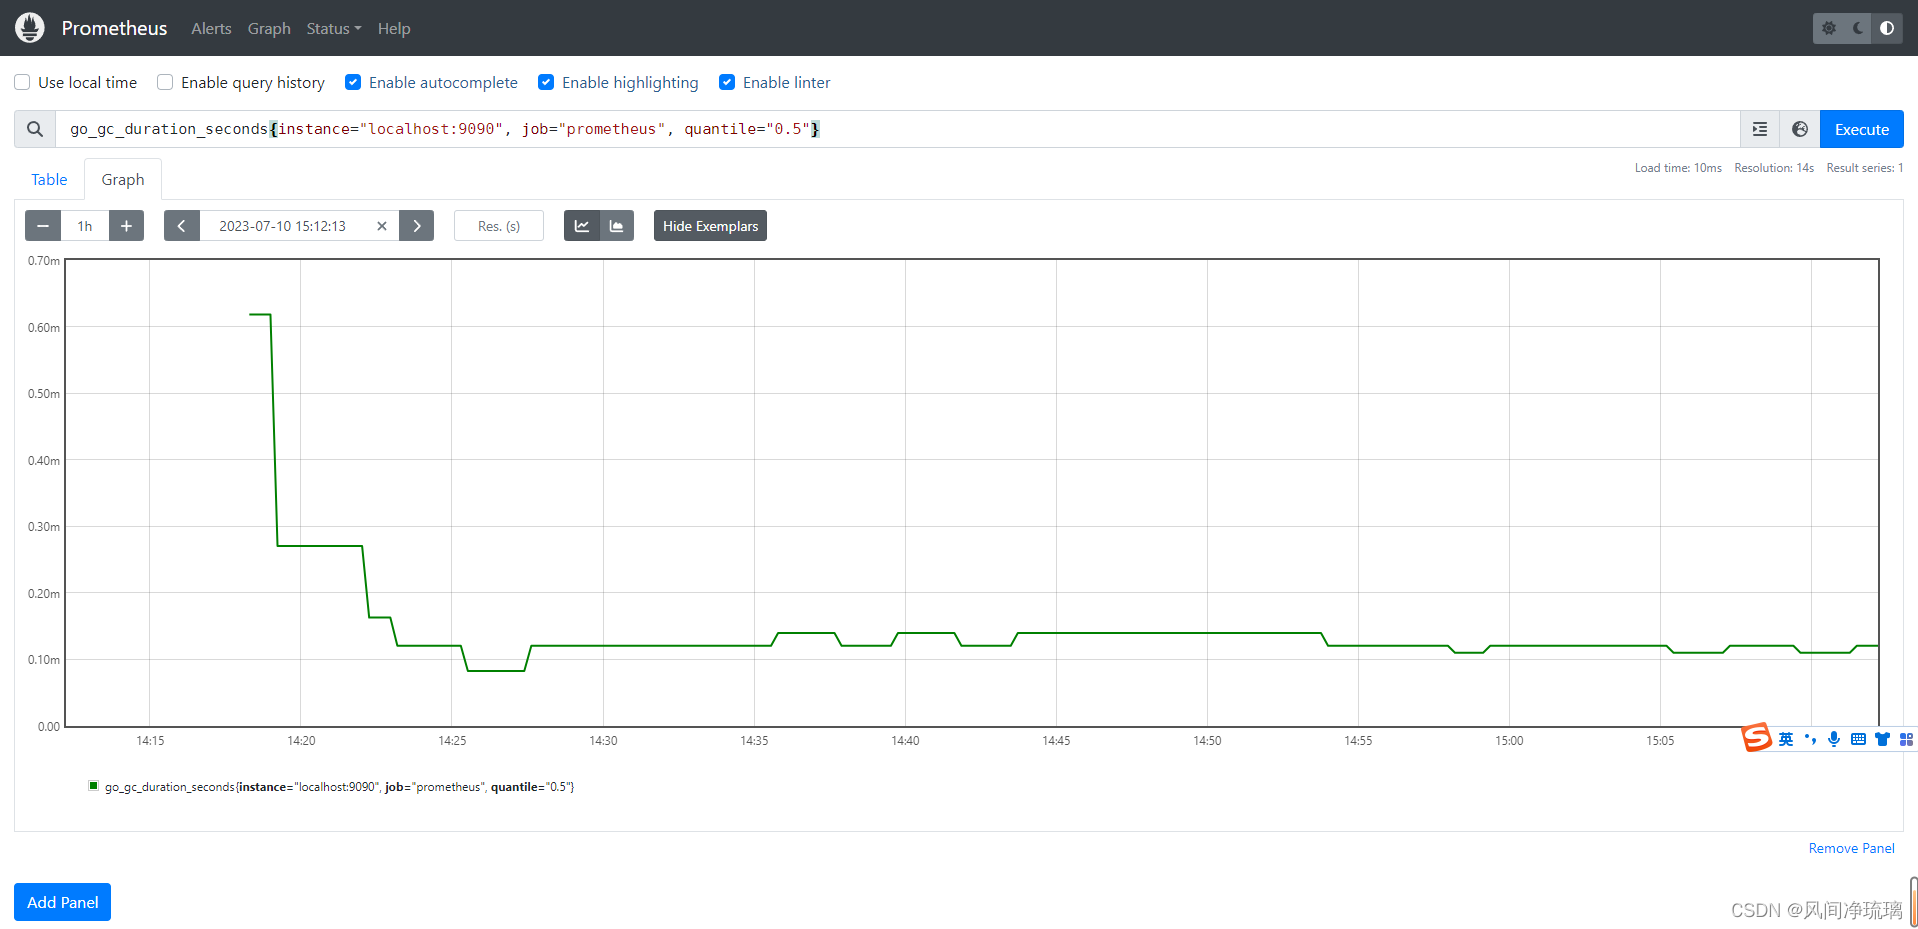Move end time forward with right chevron
The height and width of the screenshot is (929, 1918).
[417, 226]
